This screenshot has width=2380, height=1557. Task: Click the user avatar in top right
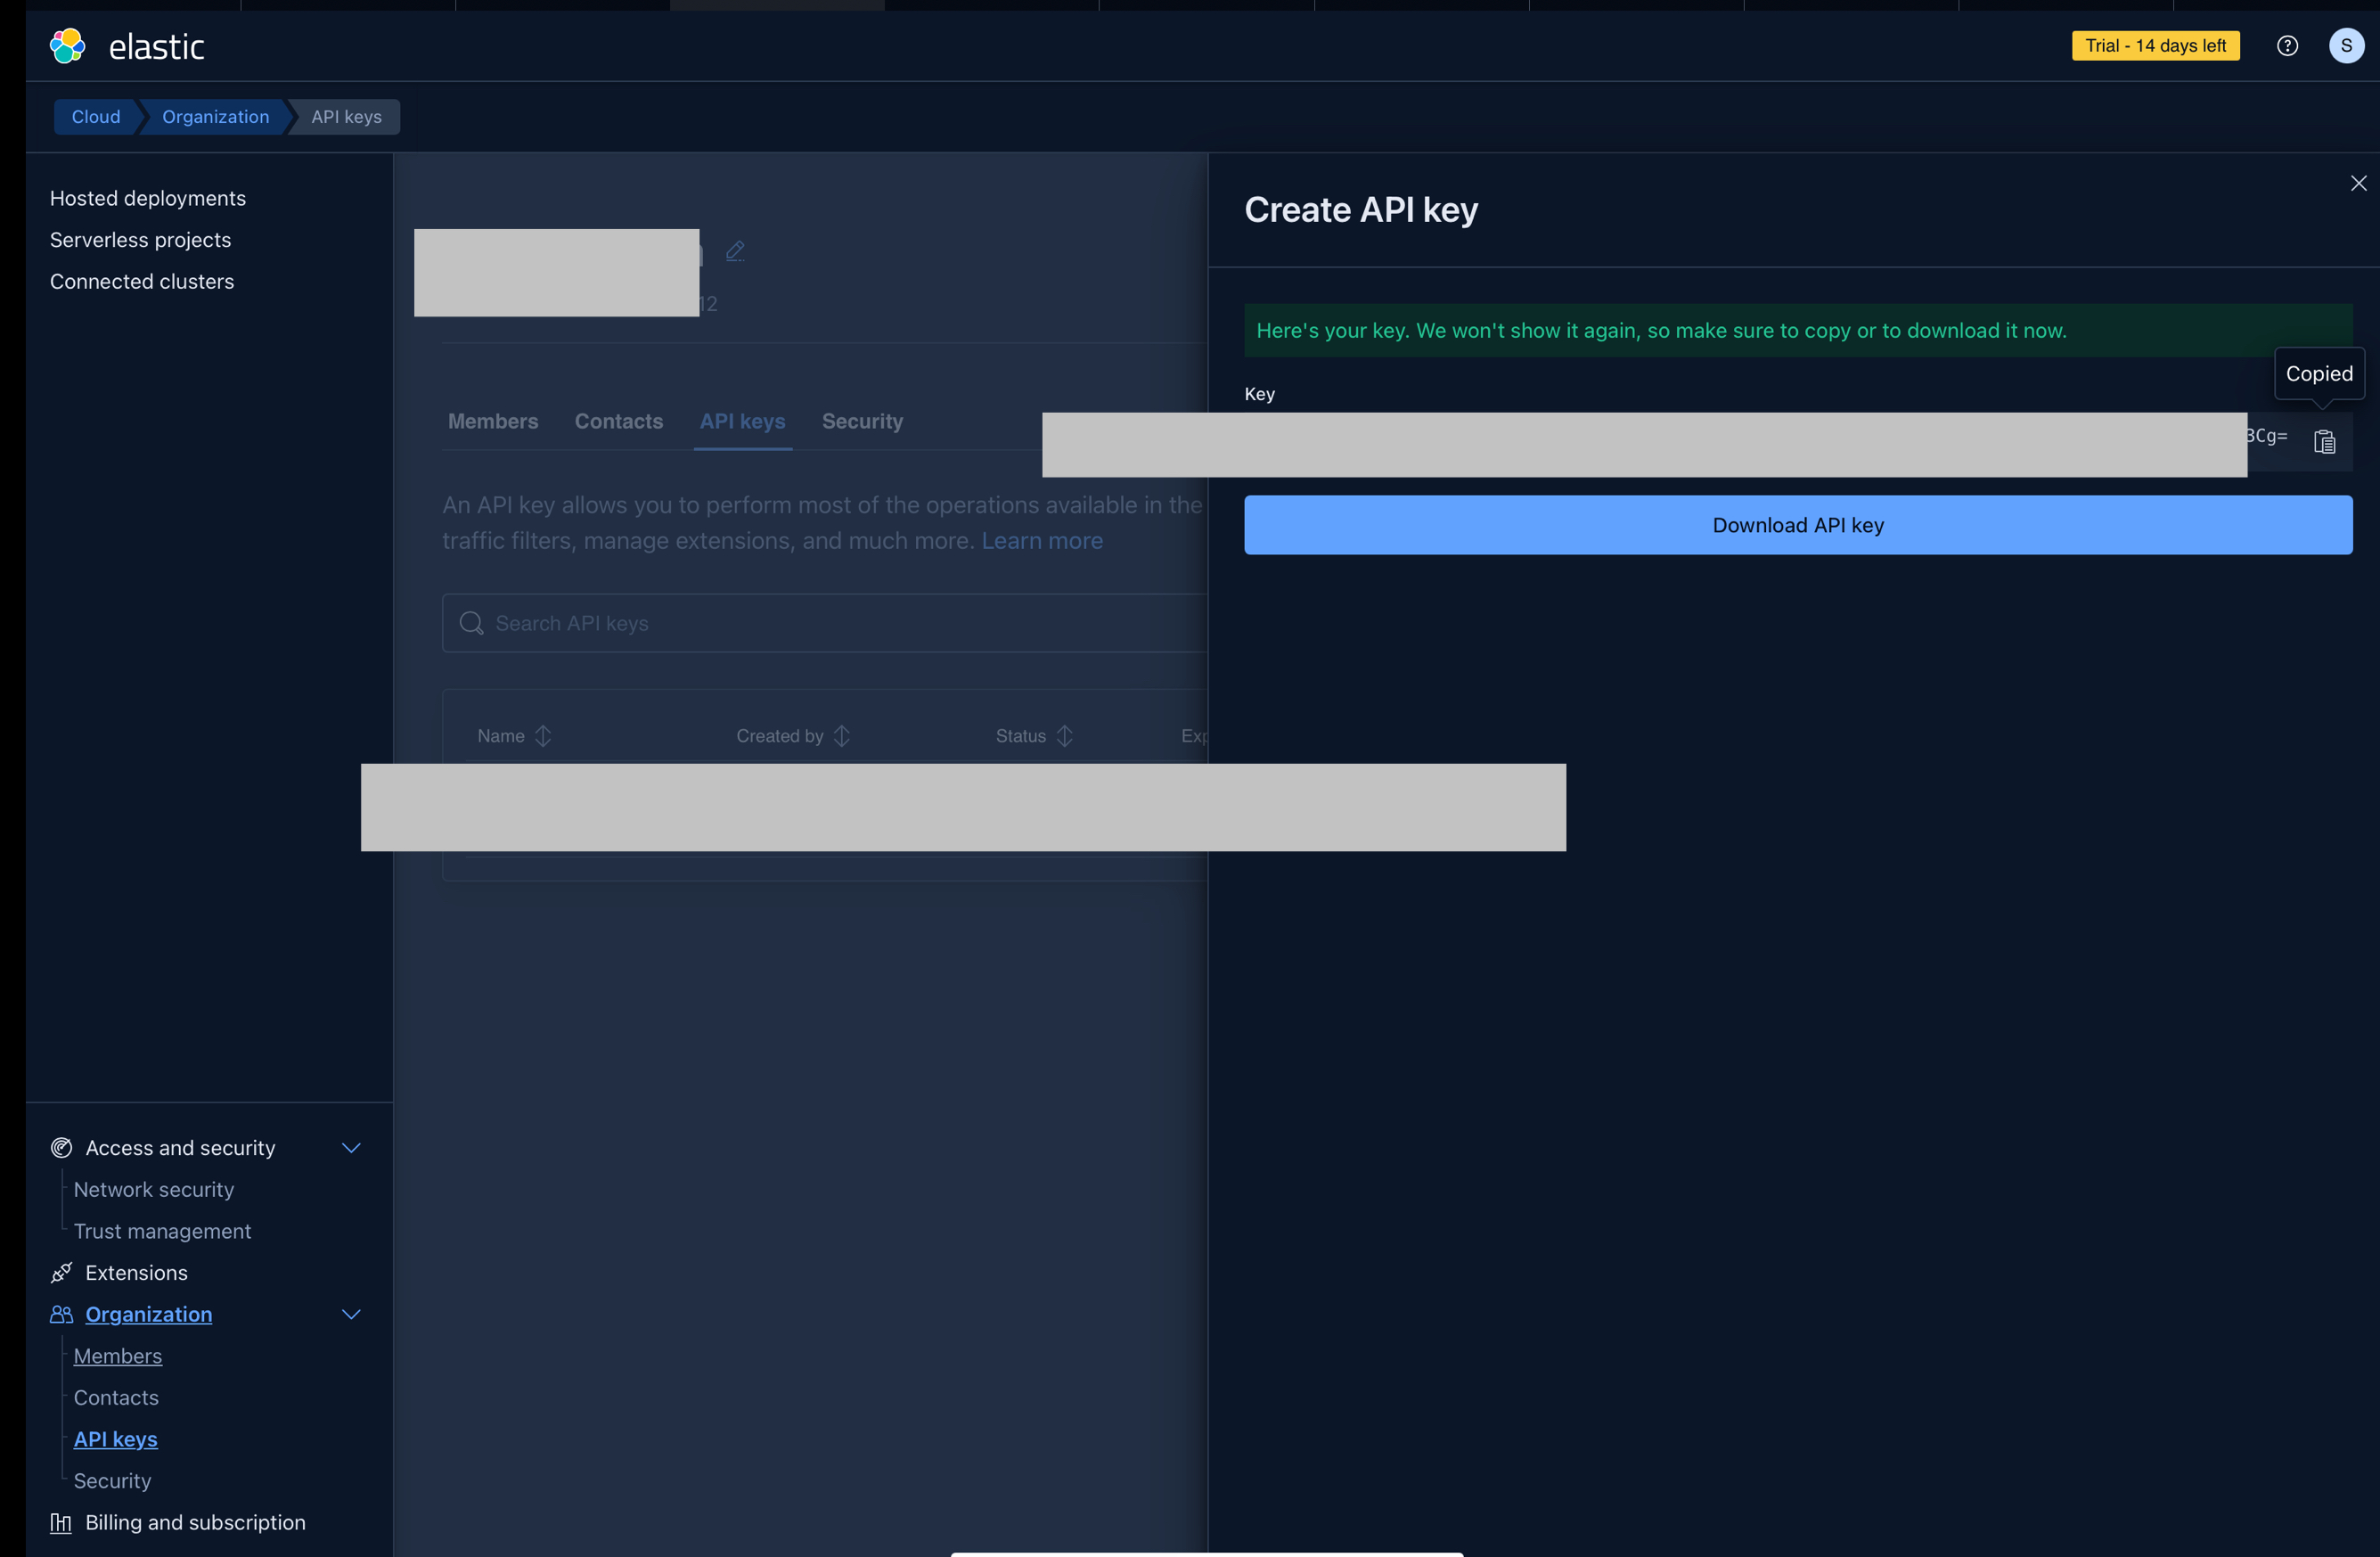[x=2347, y=45]
